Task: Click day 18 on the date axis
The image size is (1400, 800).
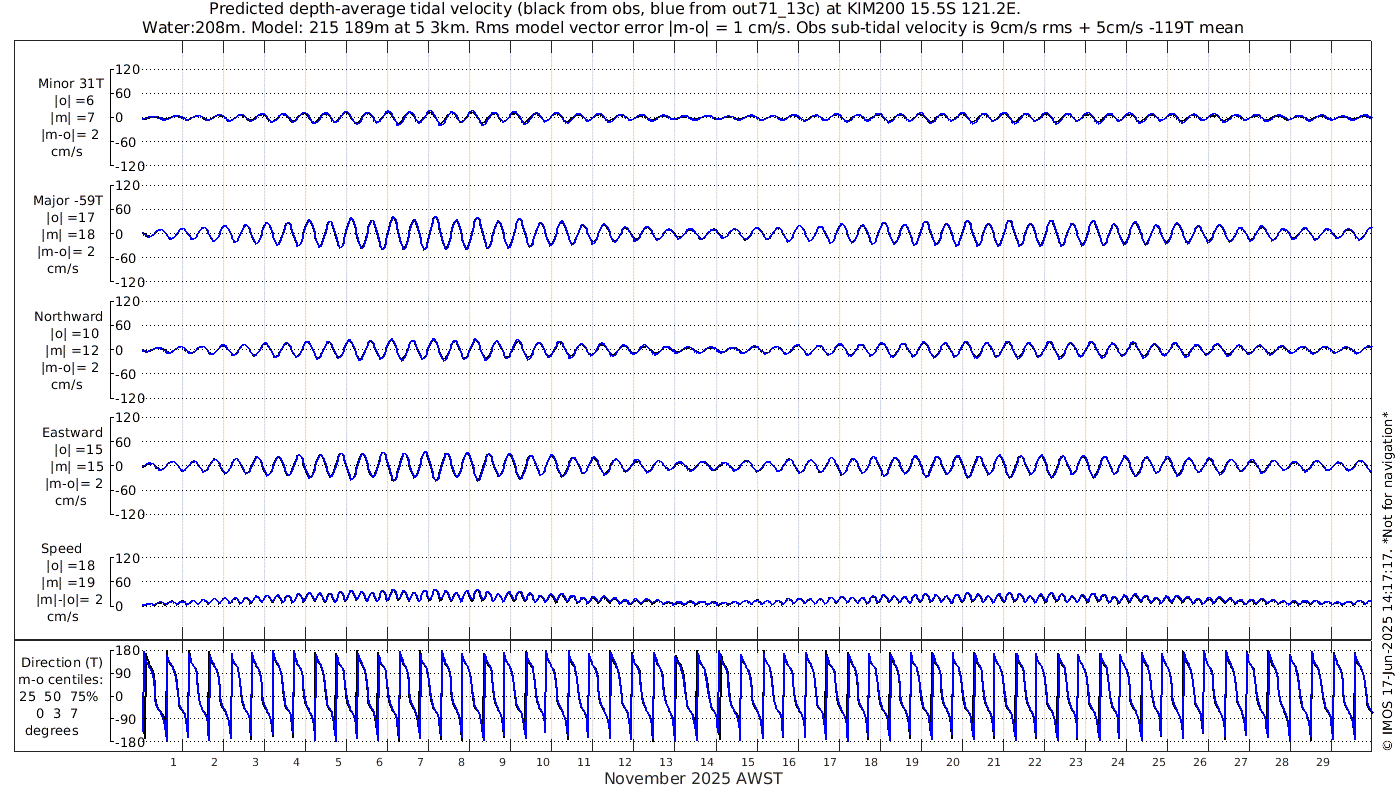Action: pyautogui.click(x=871, y=762)
